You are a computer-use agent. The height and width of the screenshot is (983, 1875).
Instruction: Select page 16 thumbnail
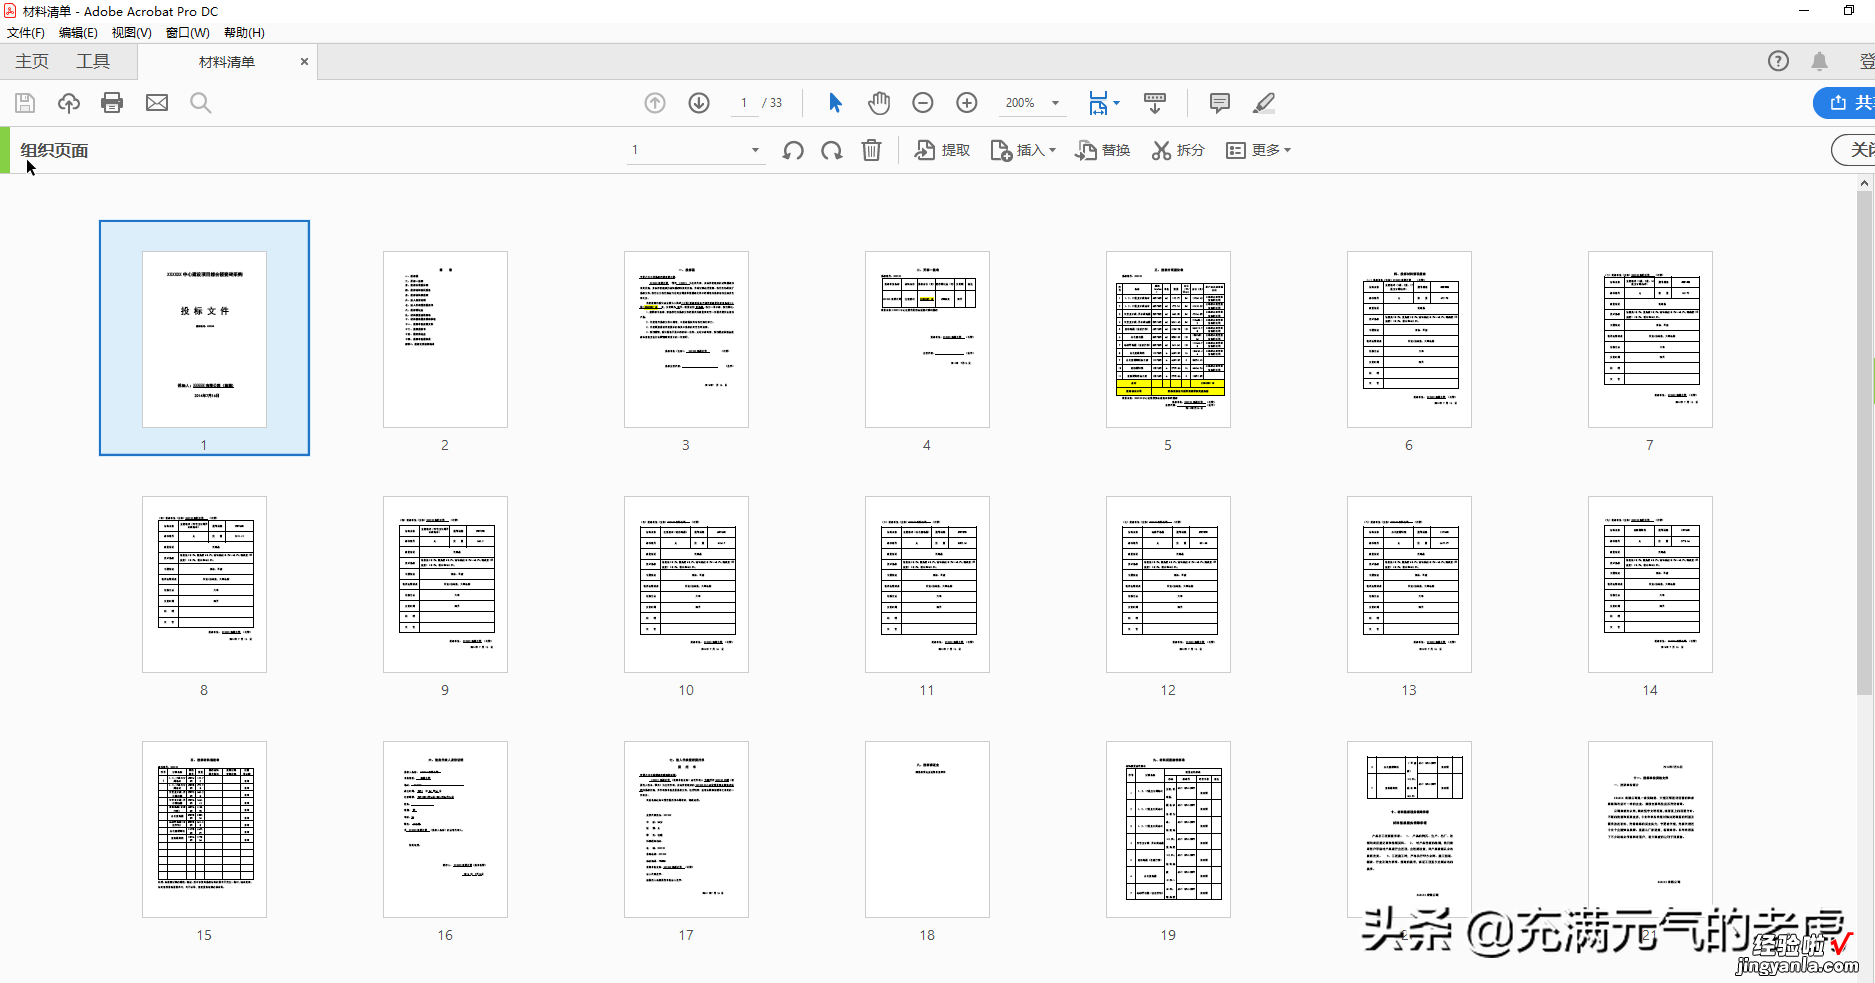click(x=445, y=829)
